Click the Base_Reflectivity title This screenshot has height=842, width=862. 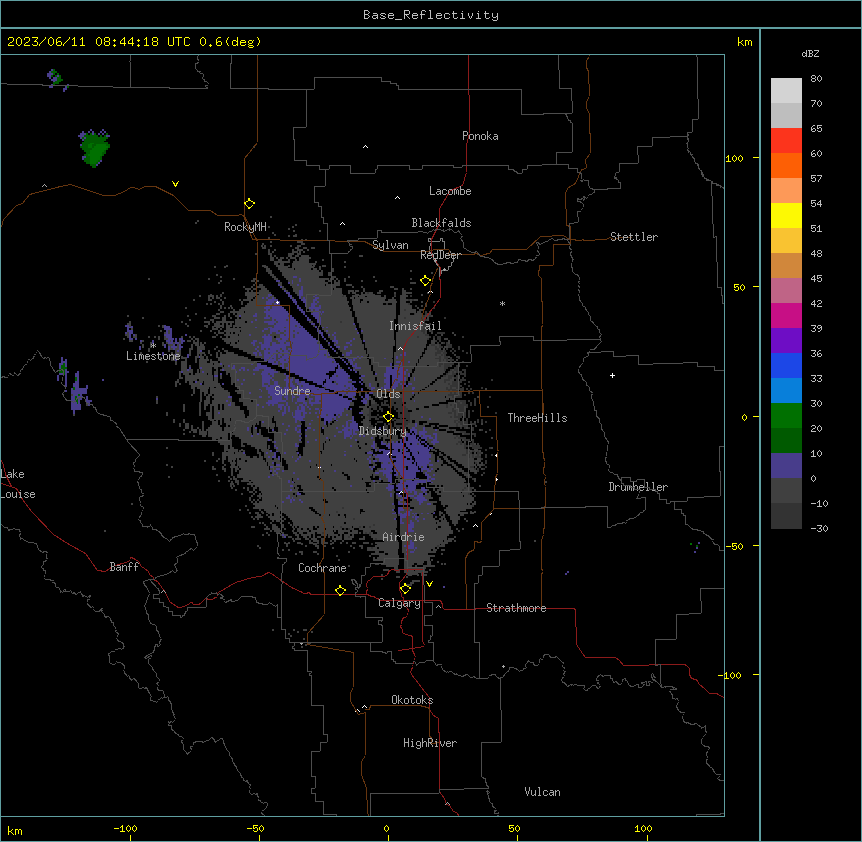pos(431,15)
